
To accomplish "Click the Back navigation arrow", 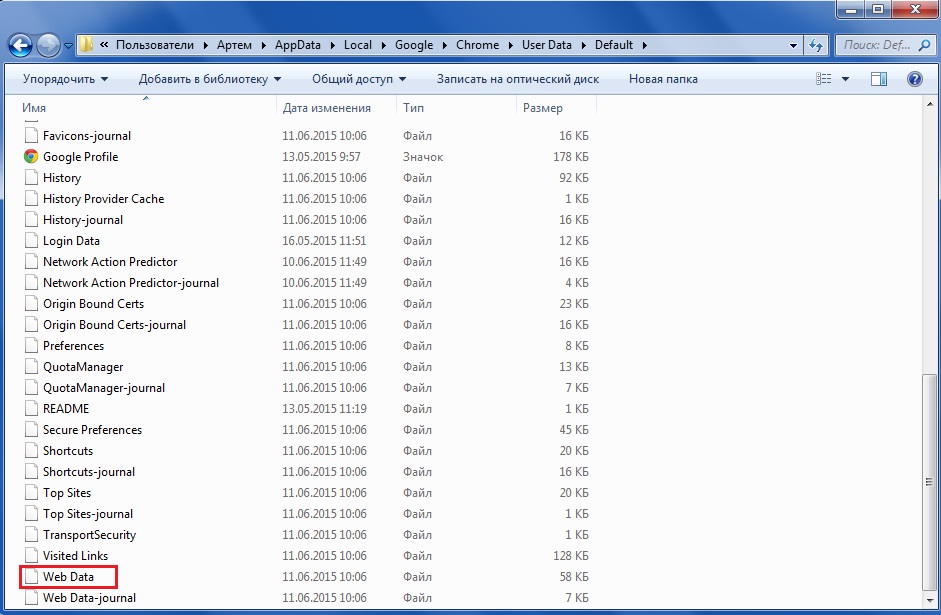I will [20, 45].
